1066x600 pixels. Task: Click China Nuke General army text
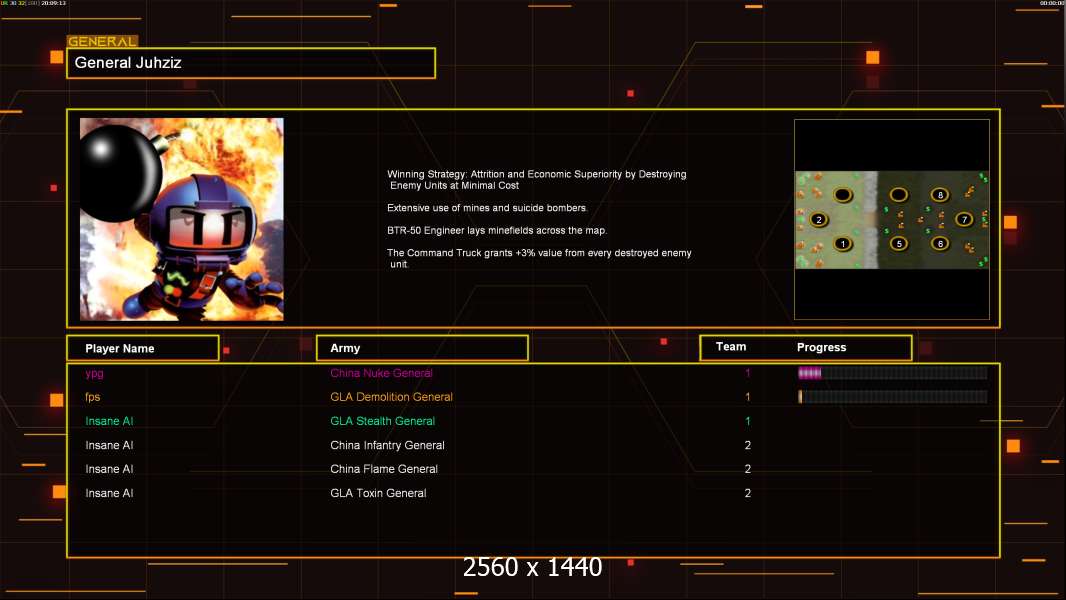(x=381, y=373)
